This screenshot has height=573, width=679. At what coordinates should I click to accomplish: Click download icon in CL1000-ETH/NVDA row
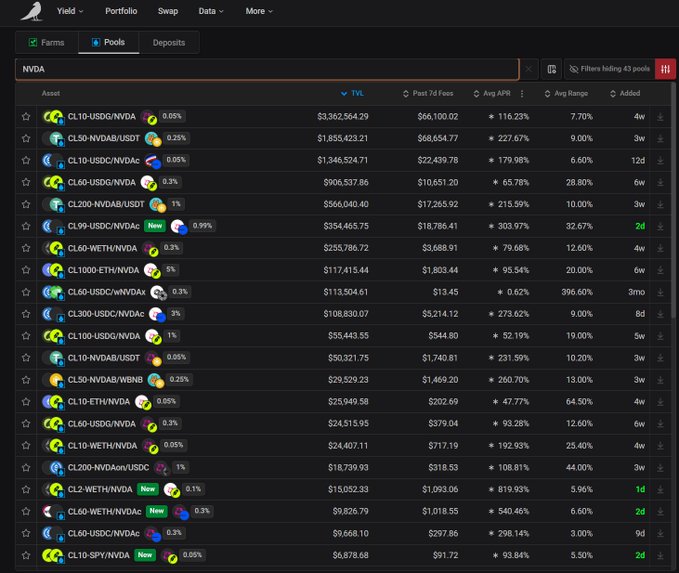click(x=660, y=270)
